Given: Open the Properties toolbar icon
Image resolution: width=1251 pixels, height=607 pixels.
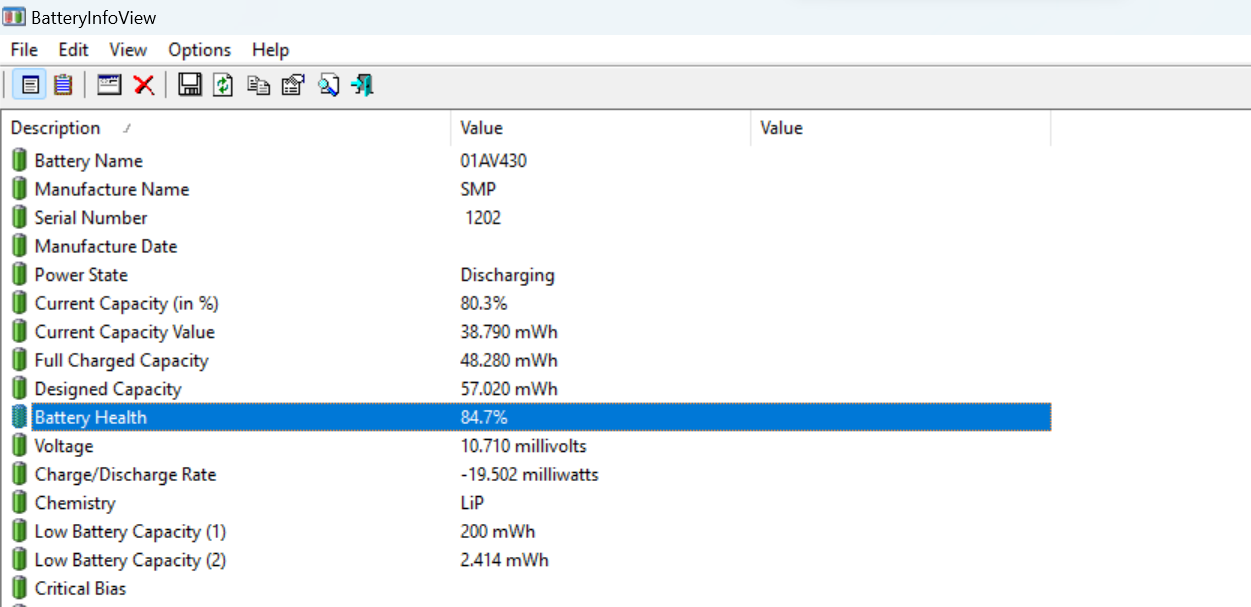Looking at the screenshot, I should pos(293,85).
